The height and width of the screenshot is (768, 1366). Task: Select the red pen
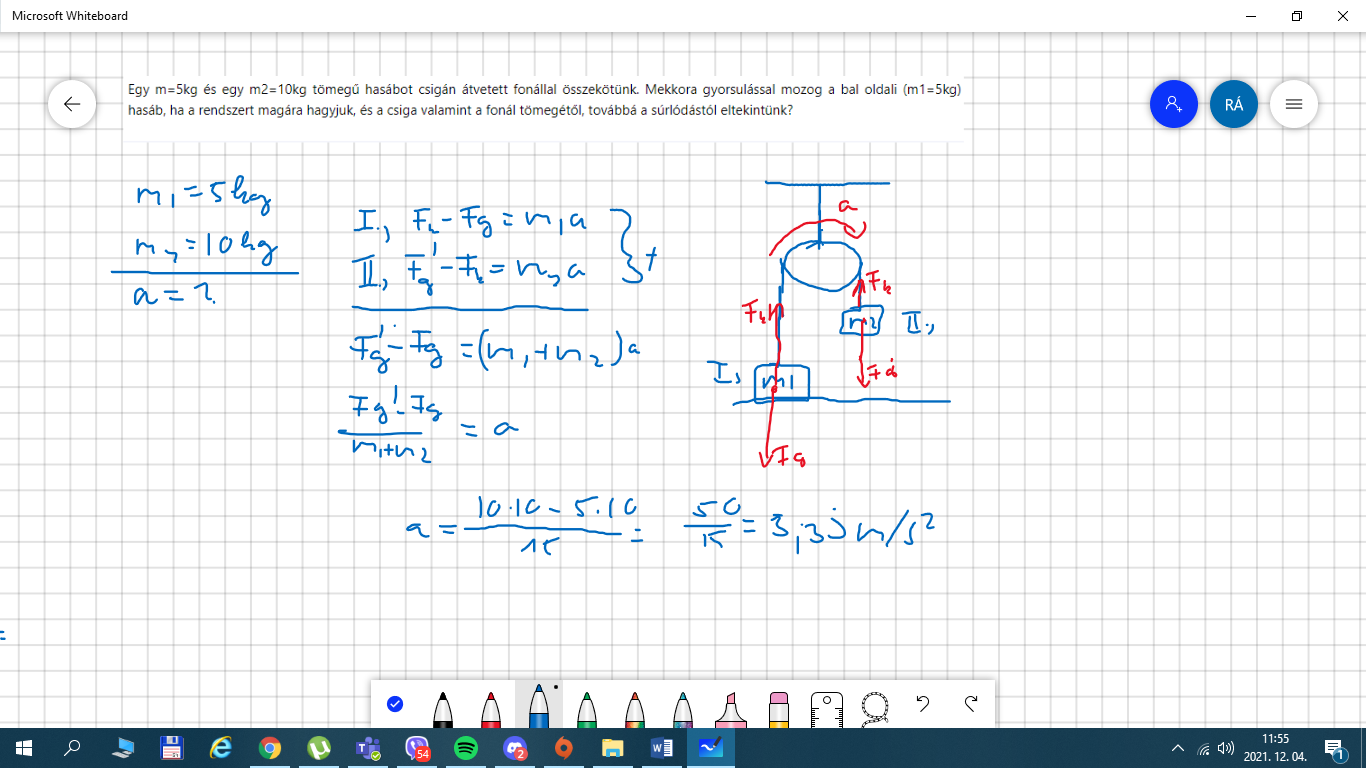[491, 708]
